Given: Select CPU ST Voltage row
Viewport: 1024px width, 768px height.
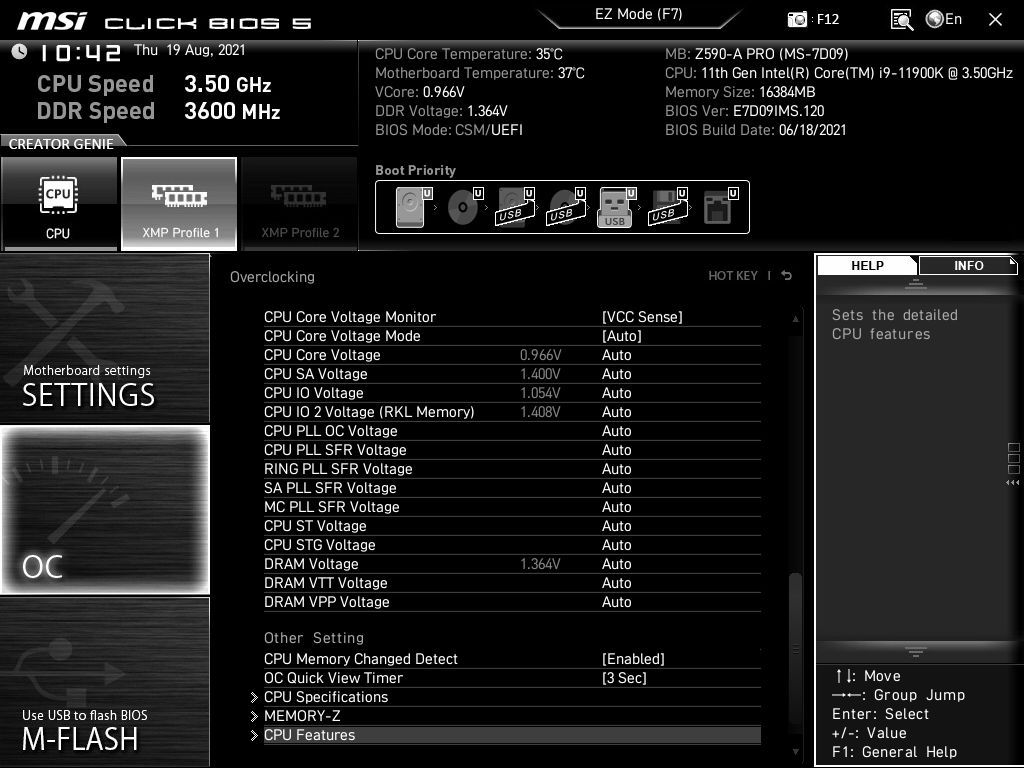Looking at the screenshot, I should (x=512, y=526).
